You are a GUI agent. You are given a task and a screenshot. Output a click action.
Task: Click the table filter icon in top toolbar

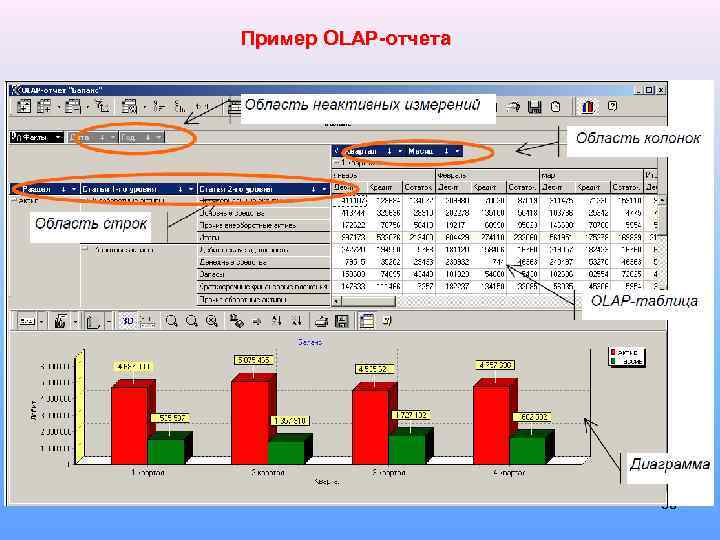(x=129, y=107)
